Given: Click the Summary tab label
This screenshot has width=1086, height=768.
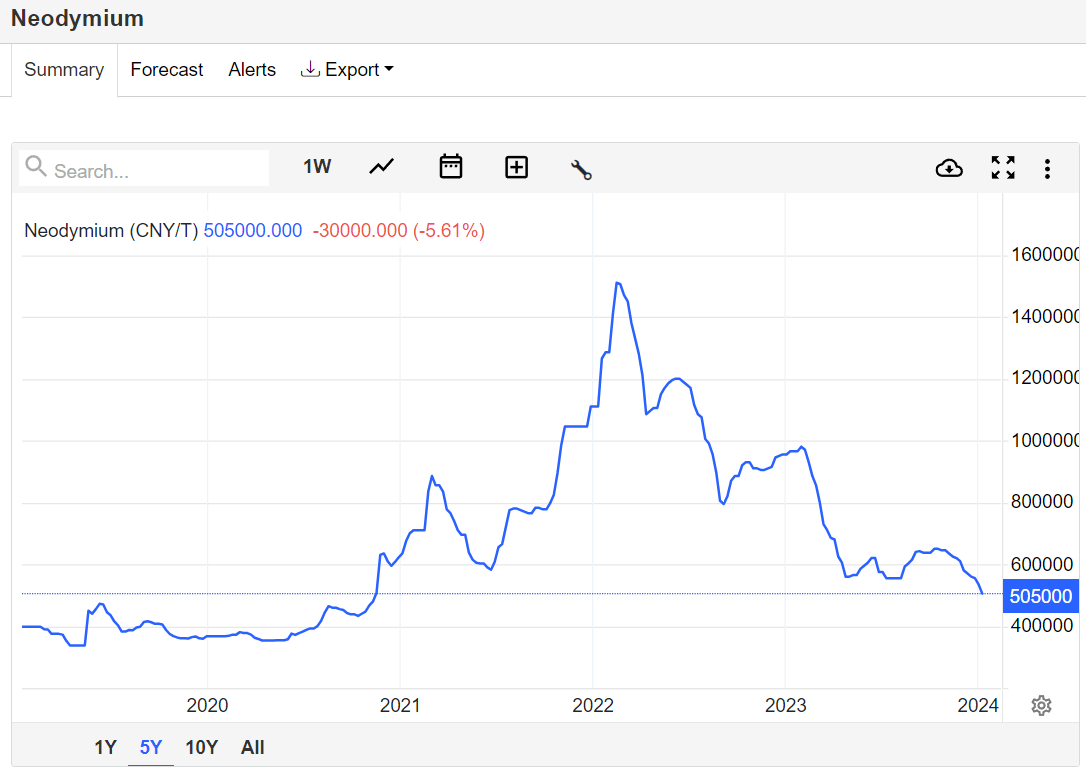Looking at the screenshot, I should click(x=64, y=69).
